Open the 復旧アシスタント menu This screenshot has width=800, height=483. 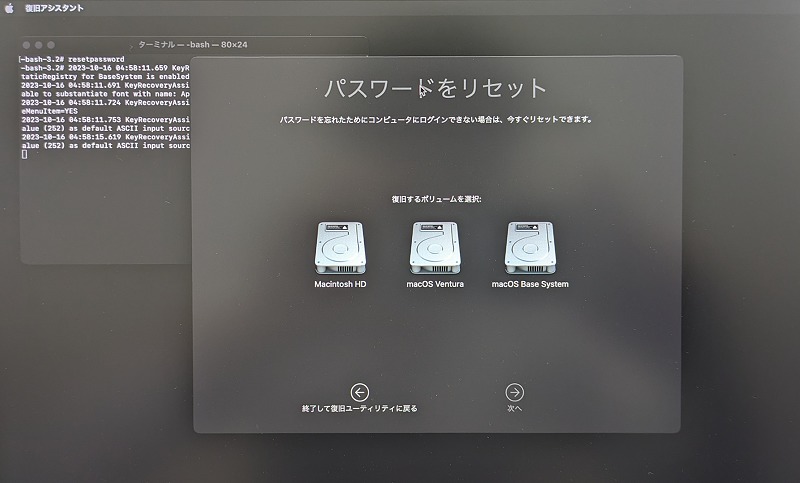tap(54, 8)
